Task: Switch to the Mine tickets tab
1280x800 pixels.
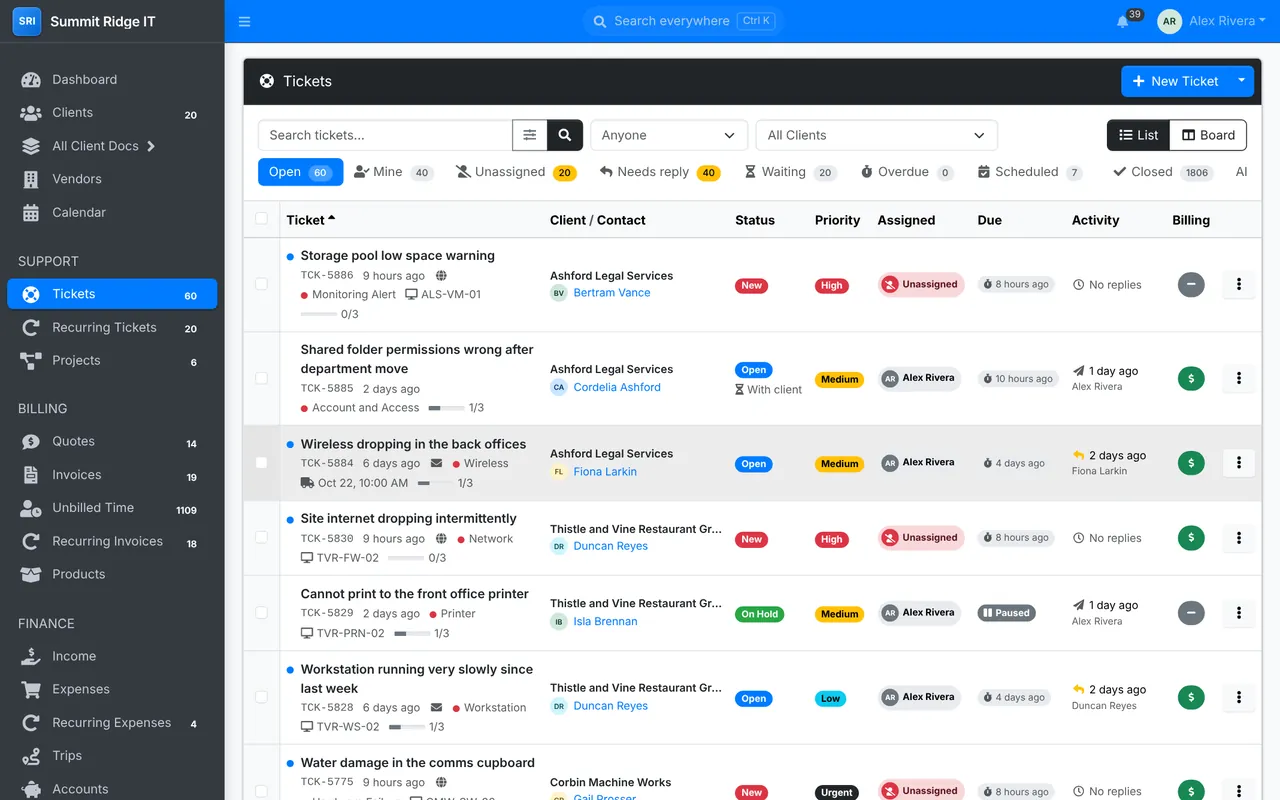Action: click(393, 172)
